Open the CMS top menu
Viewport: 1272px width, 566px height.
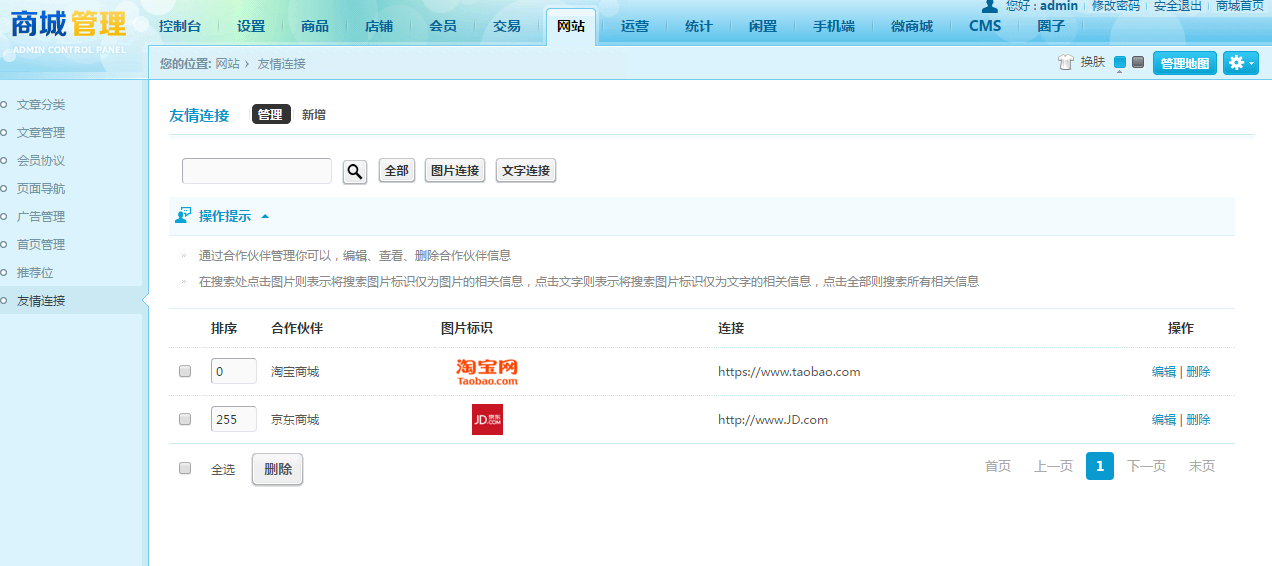tap(985, 26)
